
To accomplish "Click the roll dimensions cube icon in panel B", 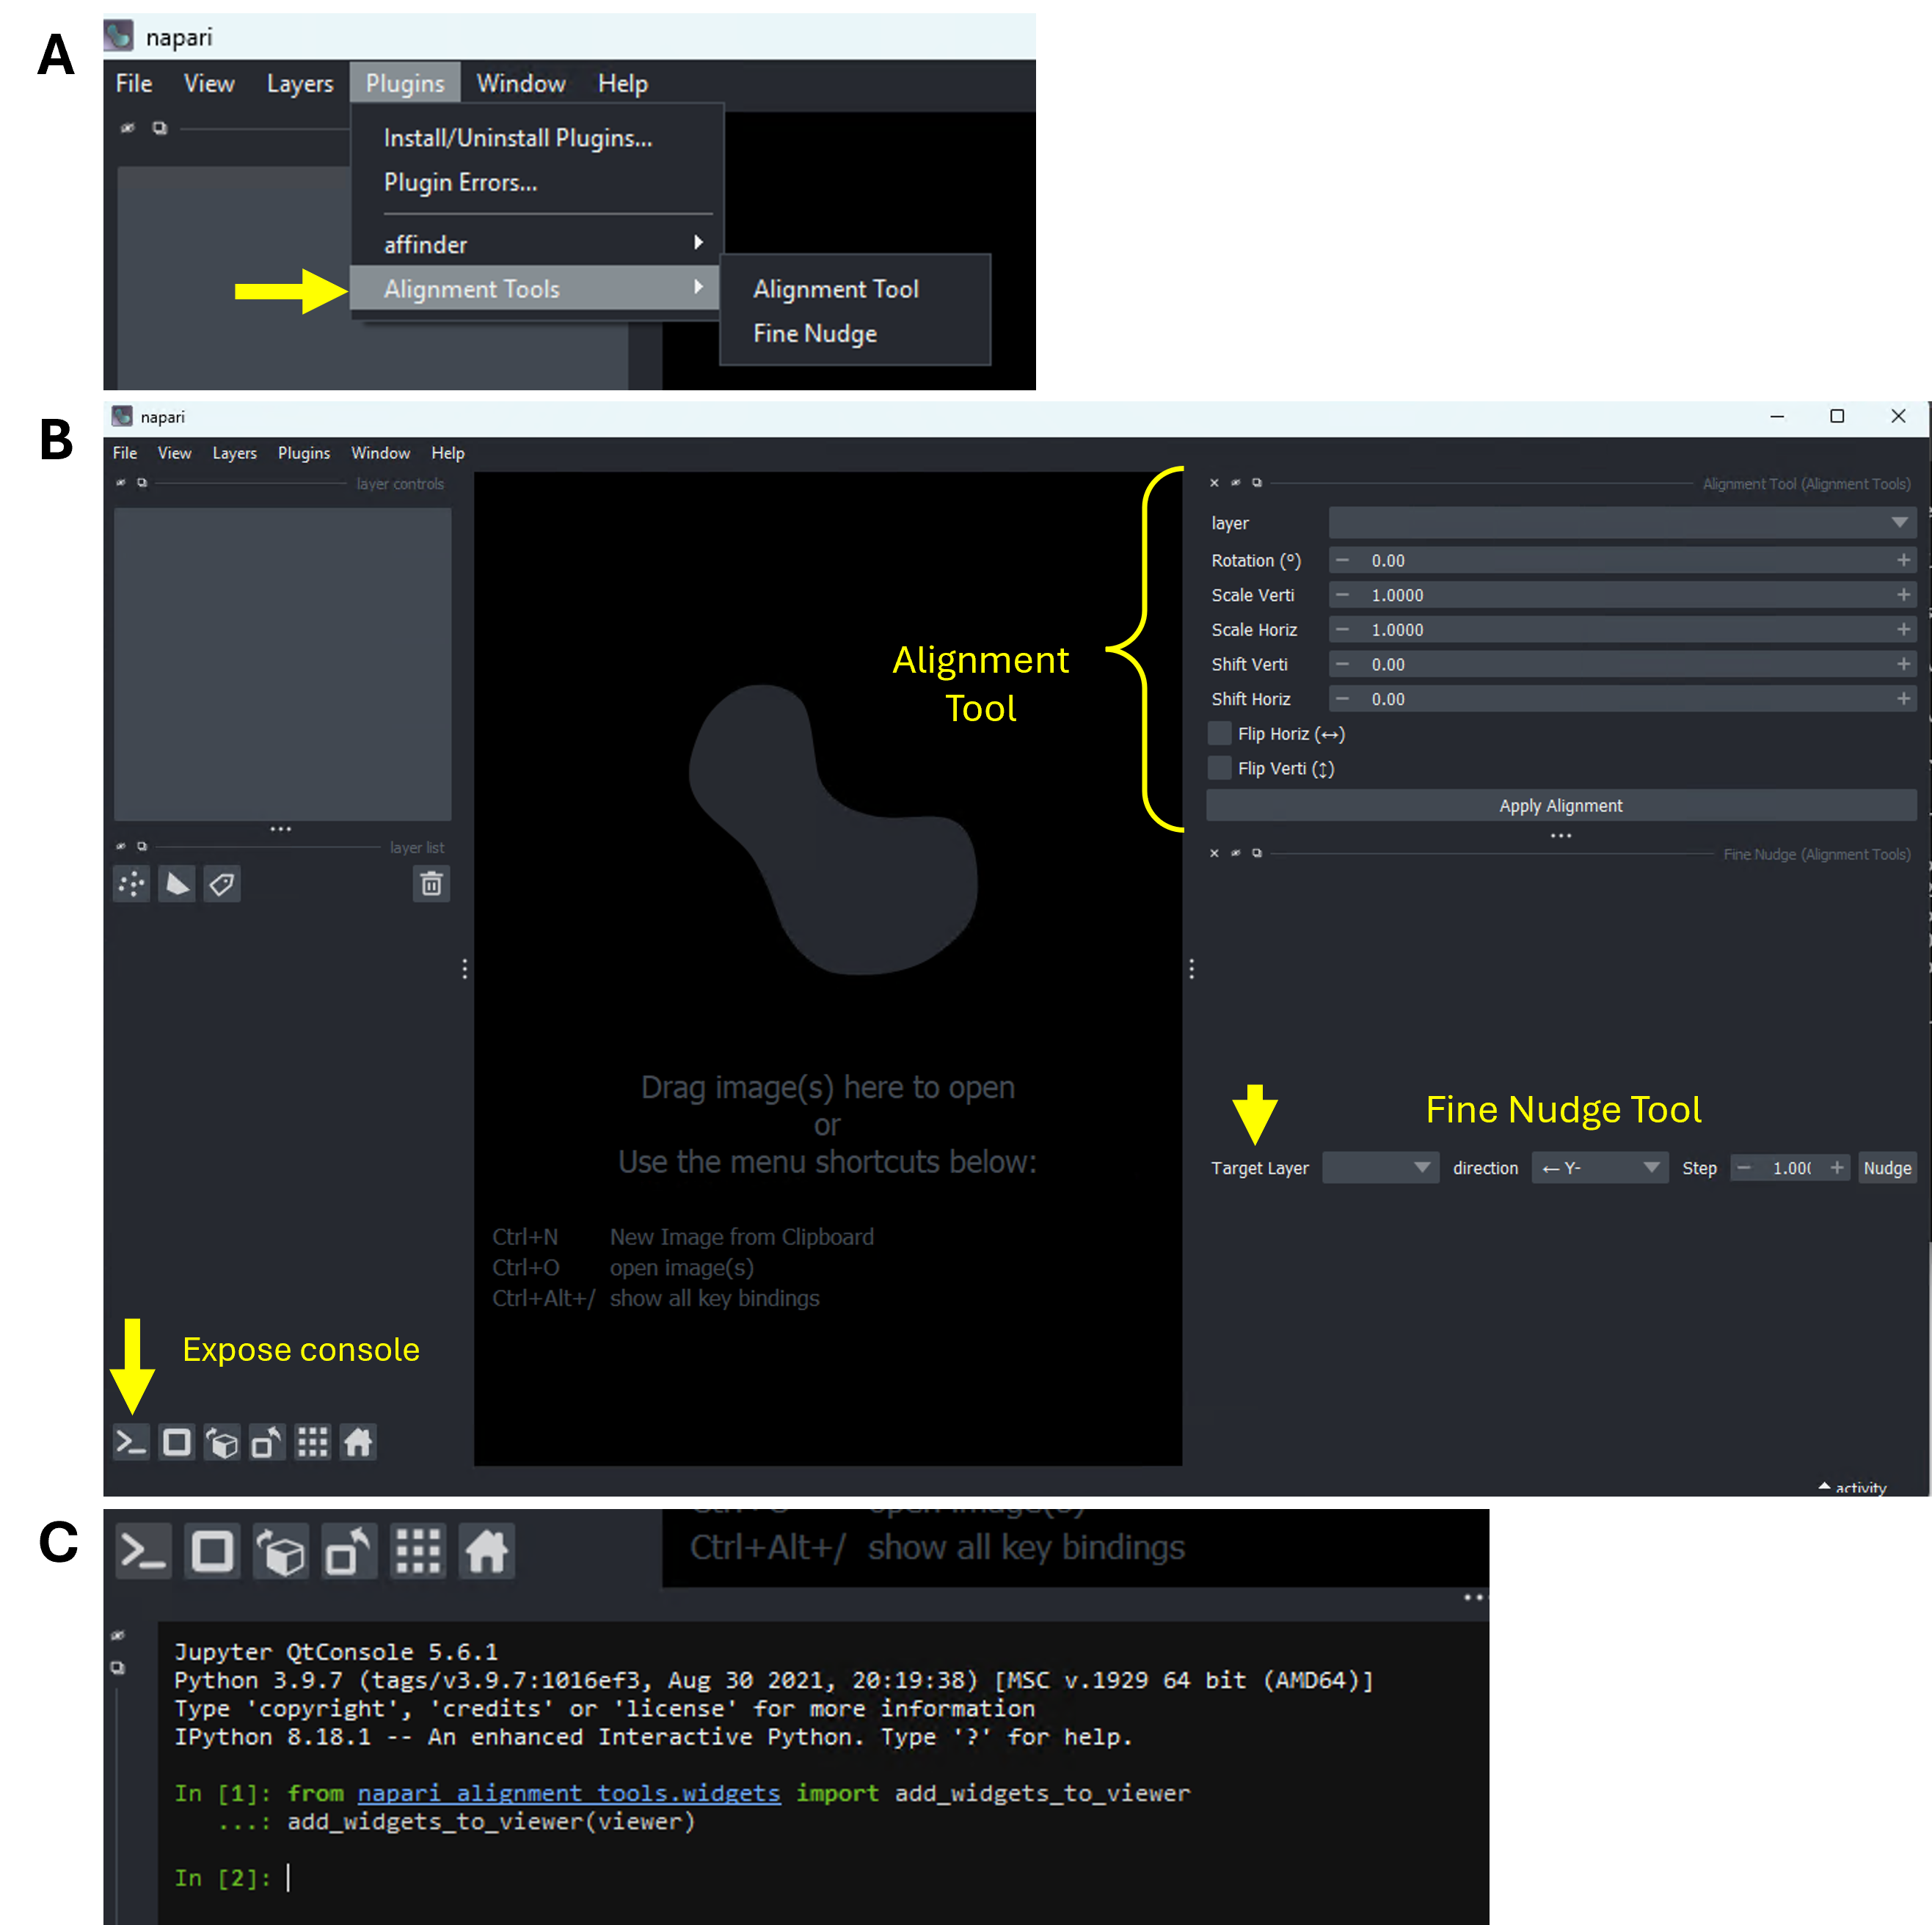I will (x=222, y=1442).
